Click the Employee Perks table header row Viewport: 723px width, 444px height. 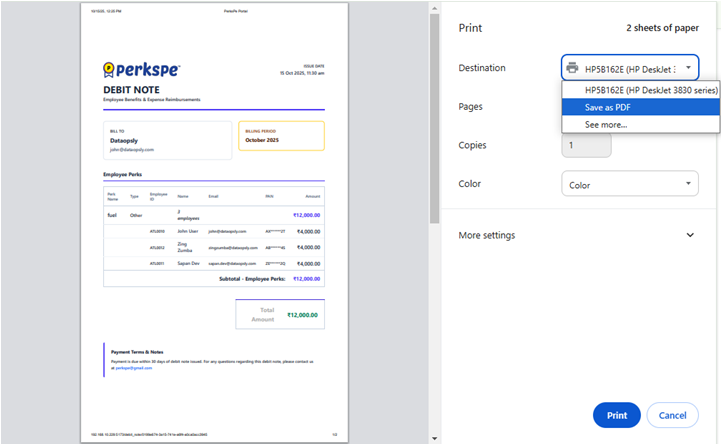pyautogui.click(x=214, y=196)
